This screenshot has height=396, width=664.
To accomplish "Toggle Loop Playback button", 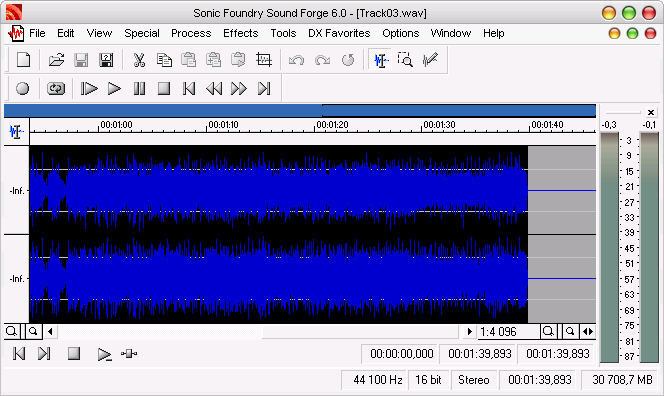I will point(56,89).
